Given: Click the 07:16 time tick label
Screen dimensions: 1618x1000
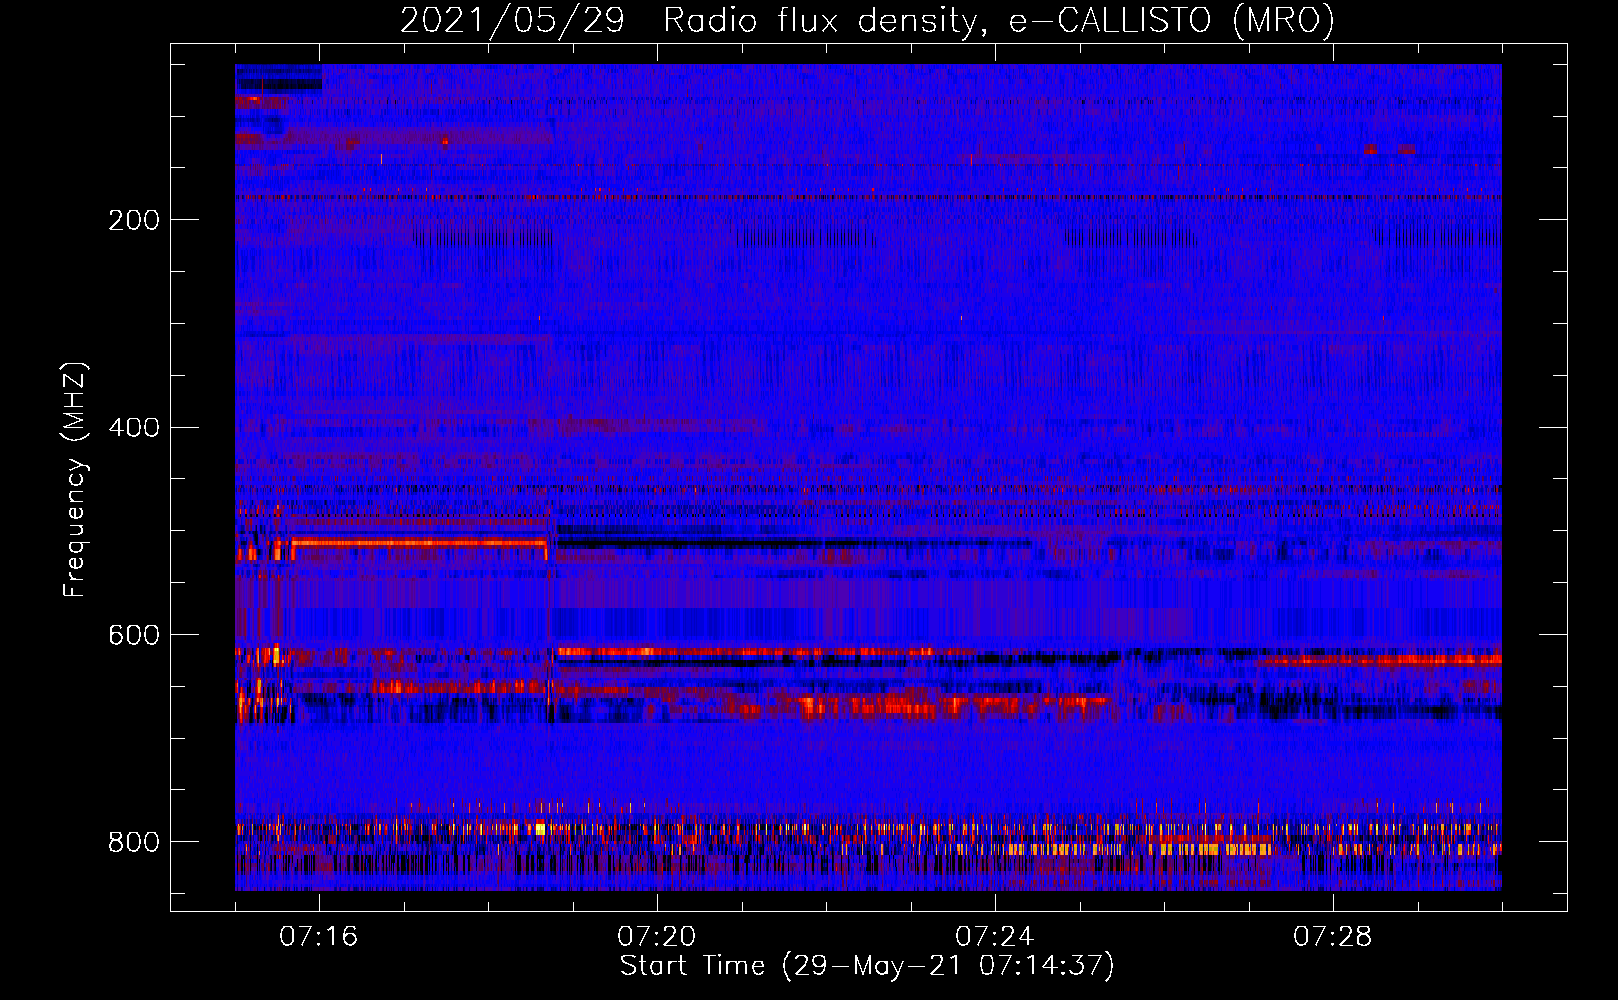Looking at the screenshot, I should 319,937.
